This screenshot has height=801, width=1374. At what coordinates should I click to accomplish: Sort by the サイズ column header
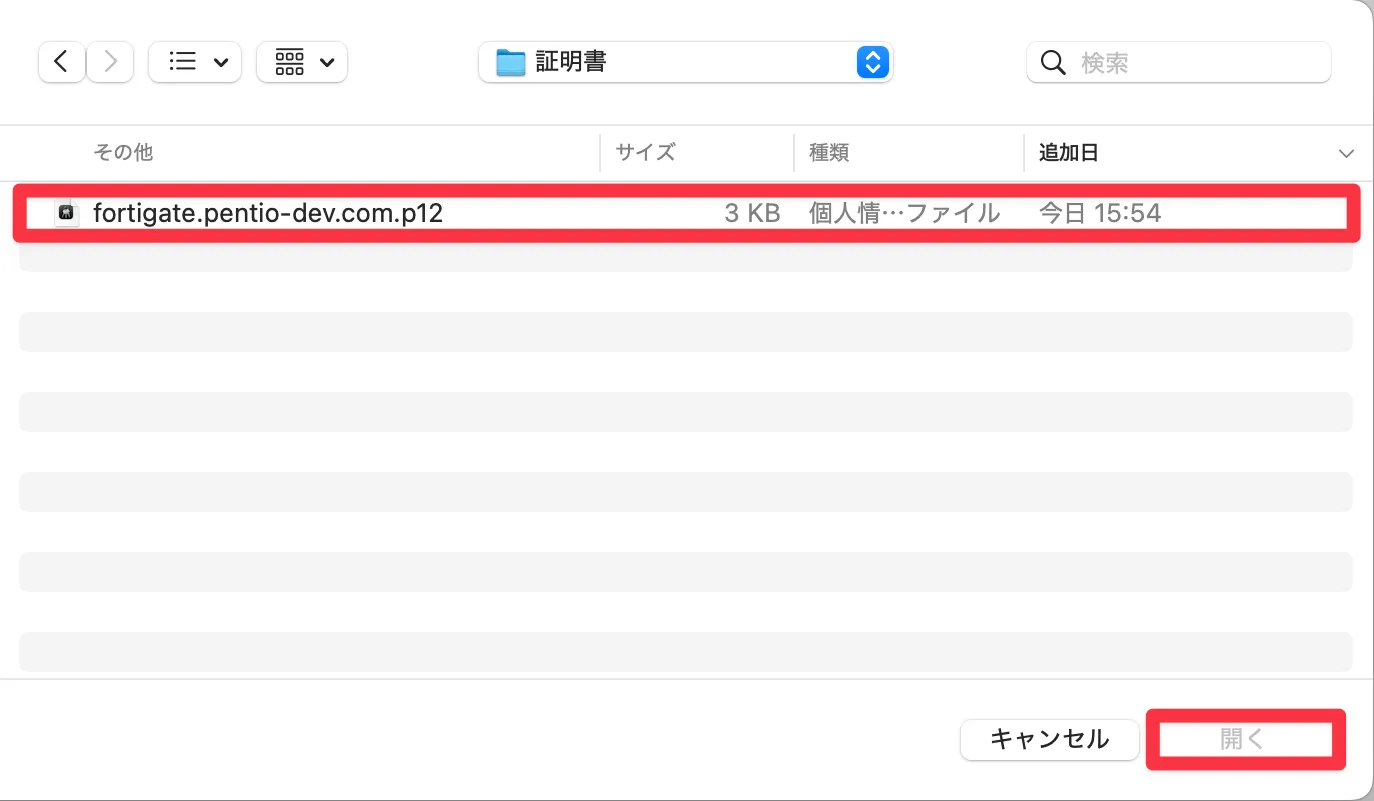645,153
